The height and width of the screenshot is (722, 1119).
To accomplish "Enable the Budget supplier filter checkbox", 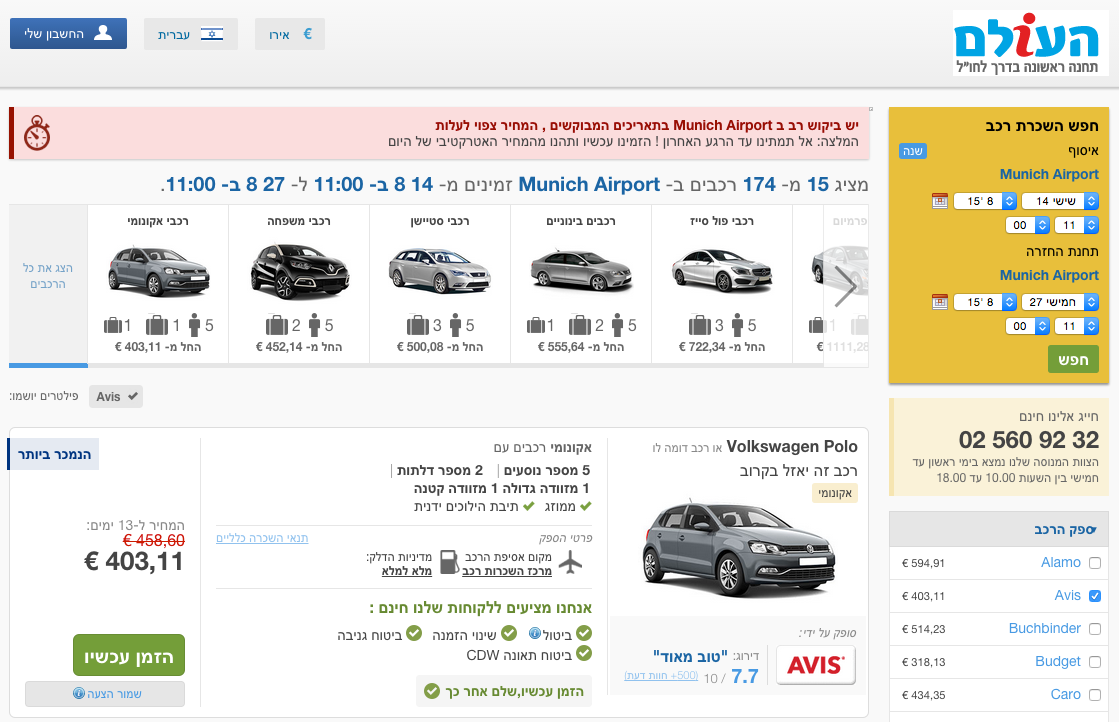I will pos(1094,662).
